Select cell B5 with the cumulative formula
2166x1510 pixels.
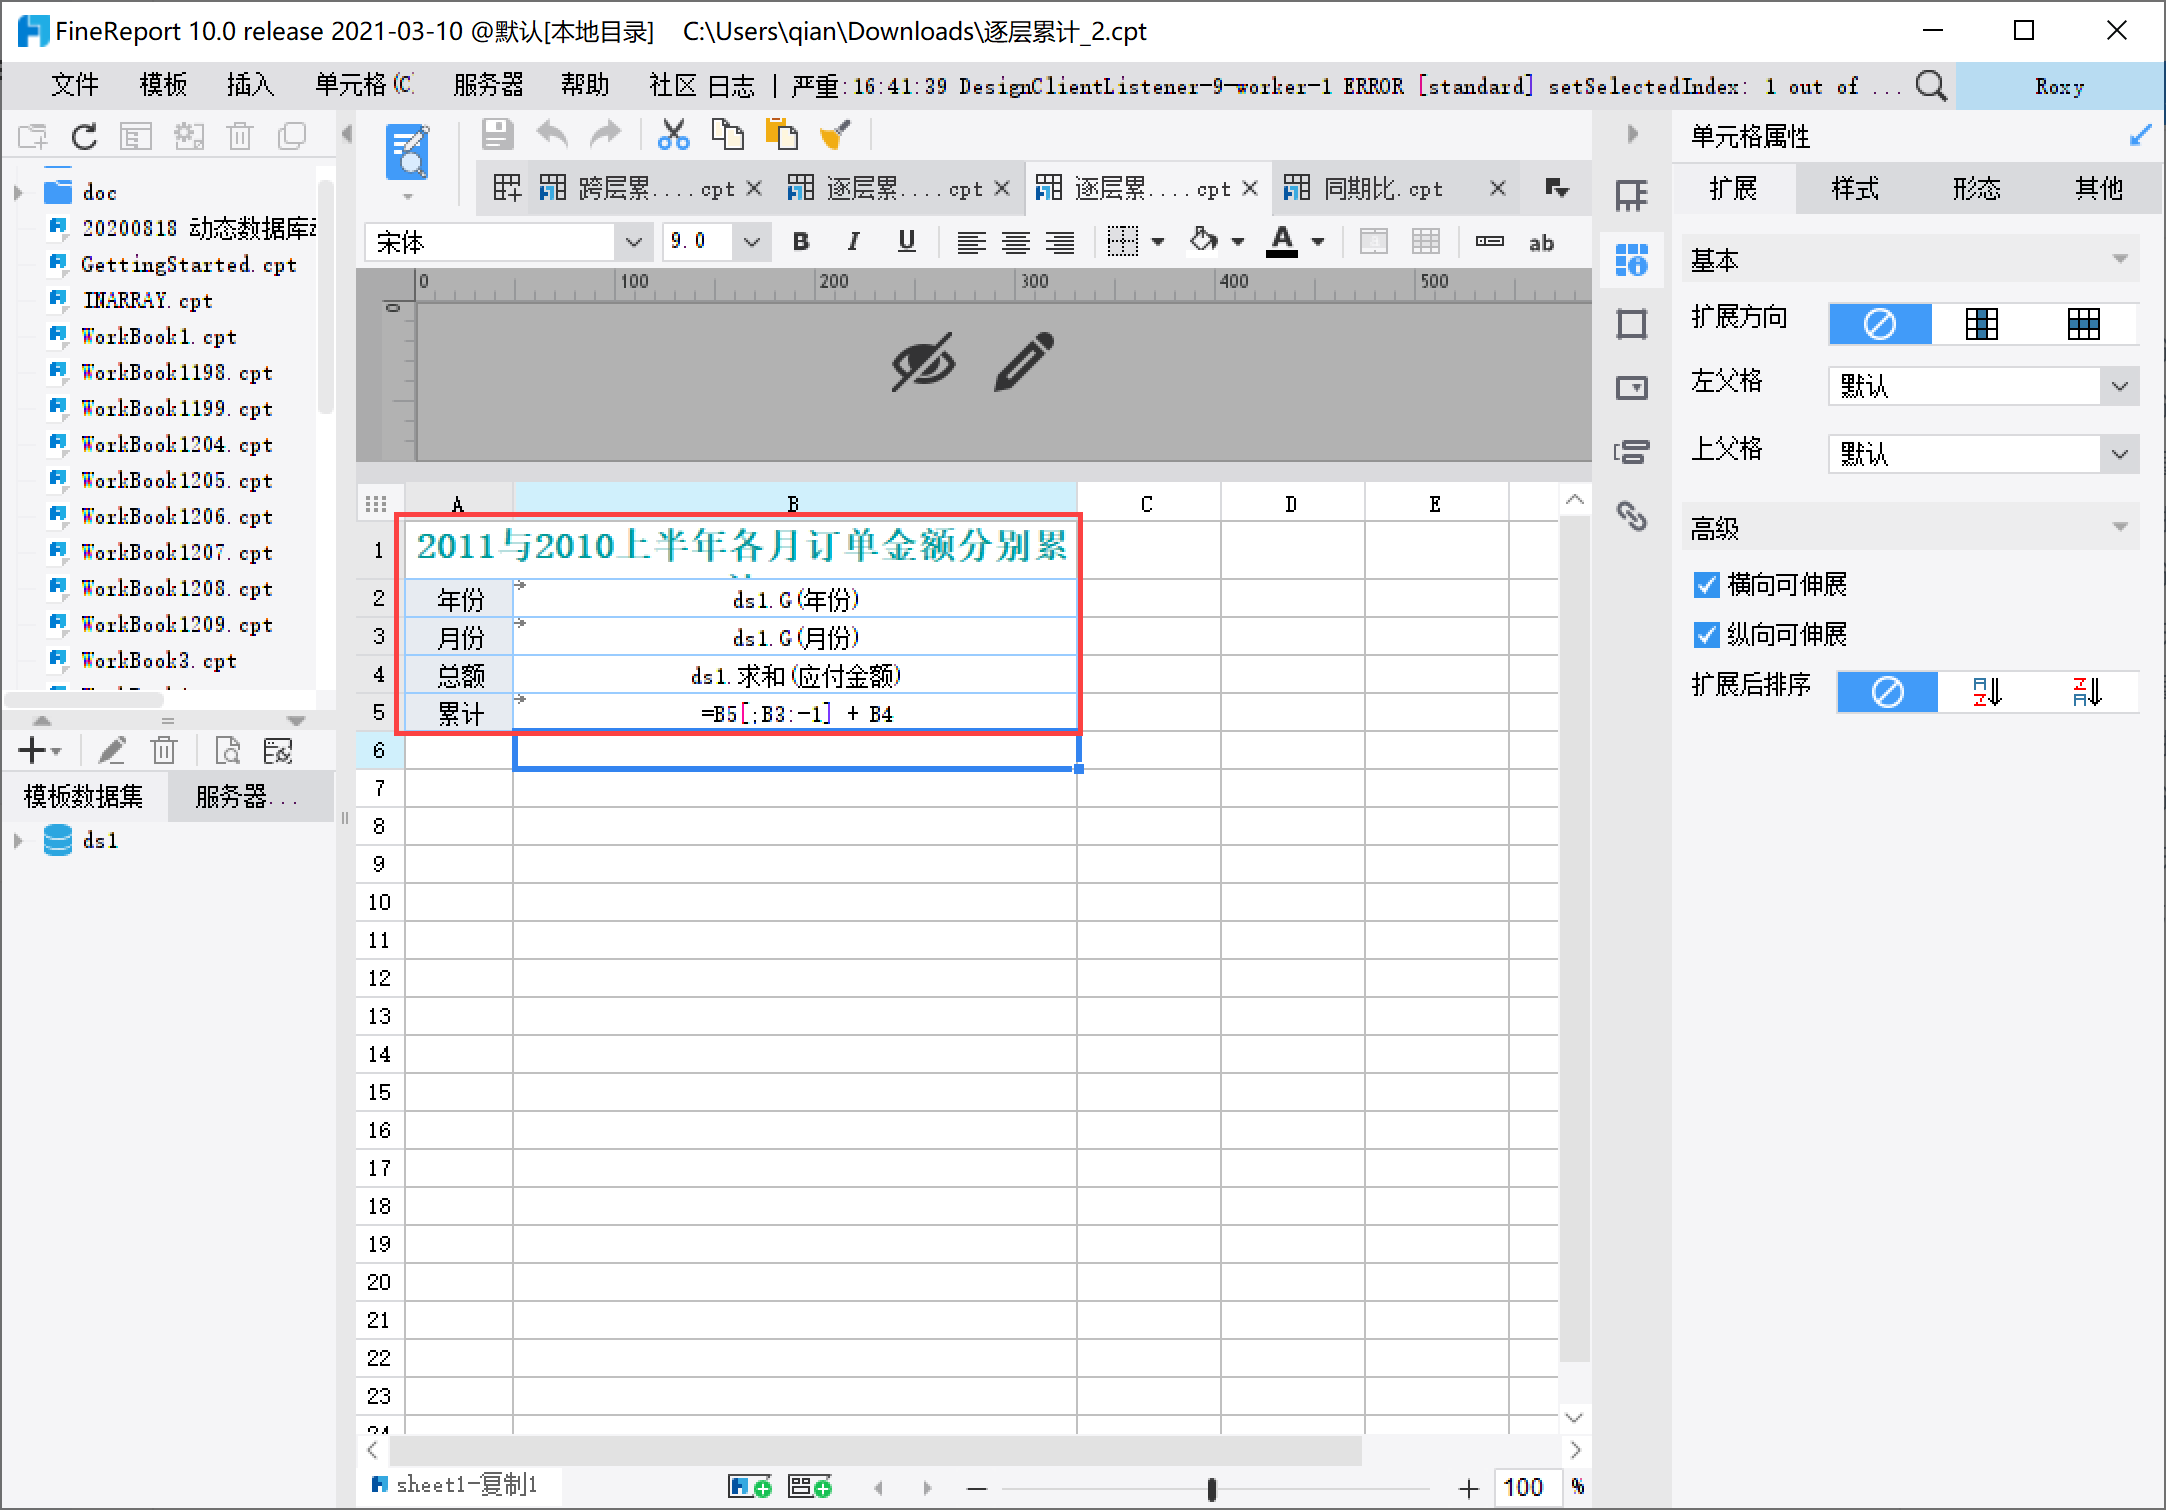[x=795, y=714]
